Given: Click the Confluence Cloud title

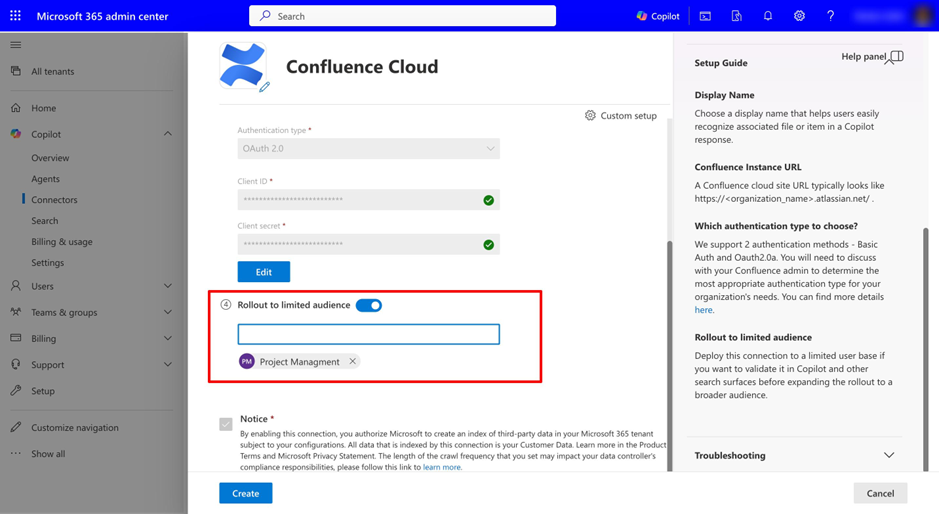Looking at the screenshot, I should pyautogui.click(x=362, y=66).
